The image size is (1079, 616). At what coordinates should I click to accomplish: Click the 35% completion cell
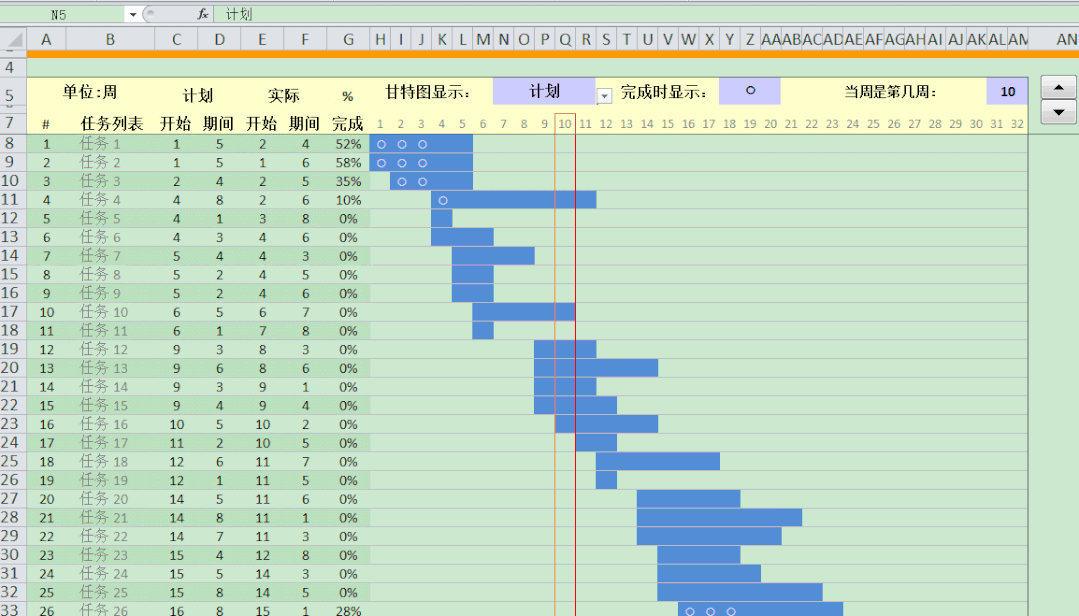point(348,182)
